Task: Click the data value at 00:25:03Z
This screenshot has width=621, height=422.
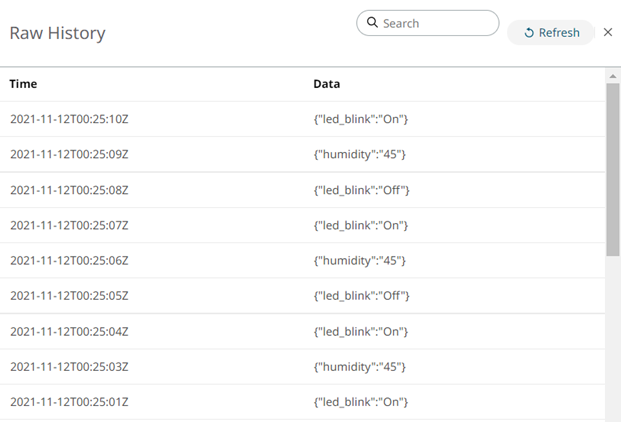Action: [x=359, y=367]
